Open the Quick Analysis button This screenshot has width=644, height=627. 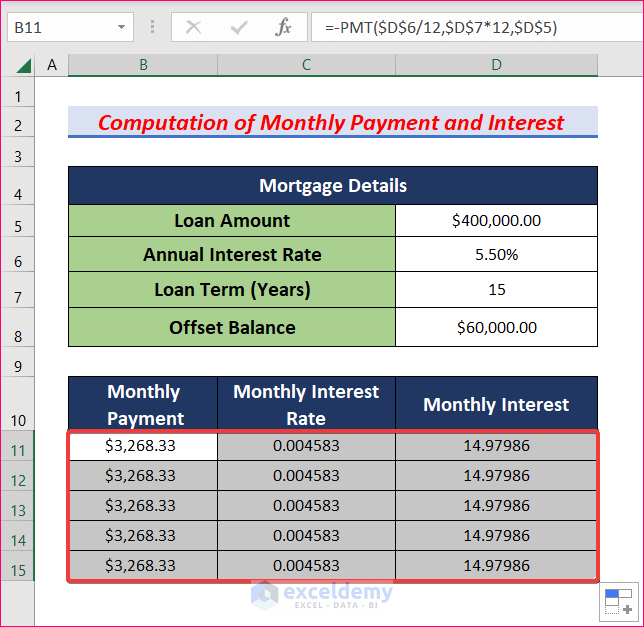click(621, 602)
